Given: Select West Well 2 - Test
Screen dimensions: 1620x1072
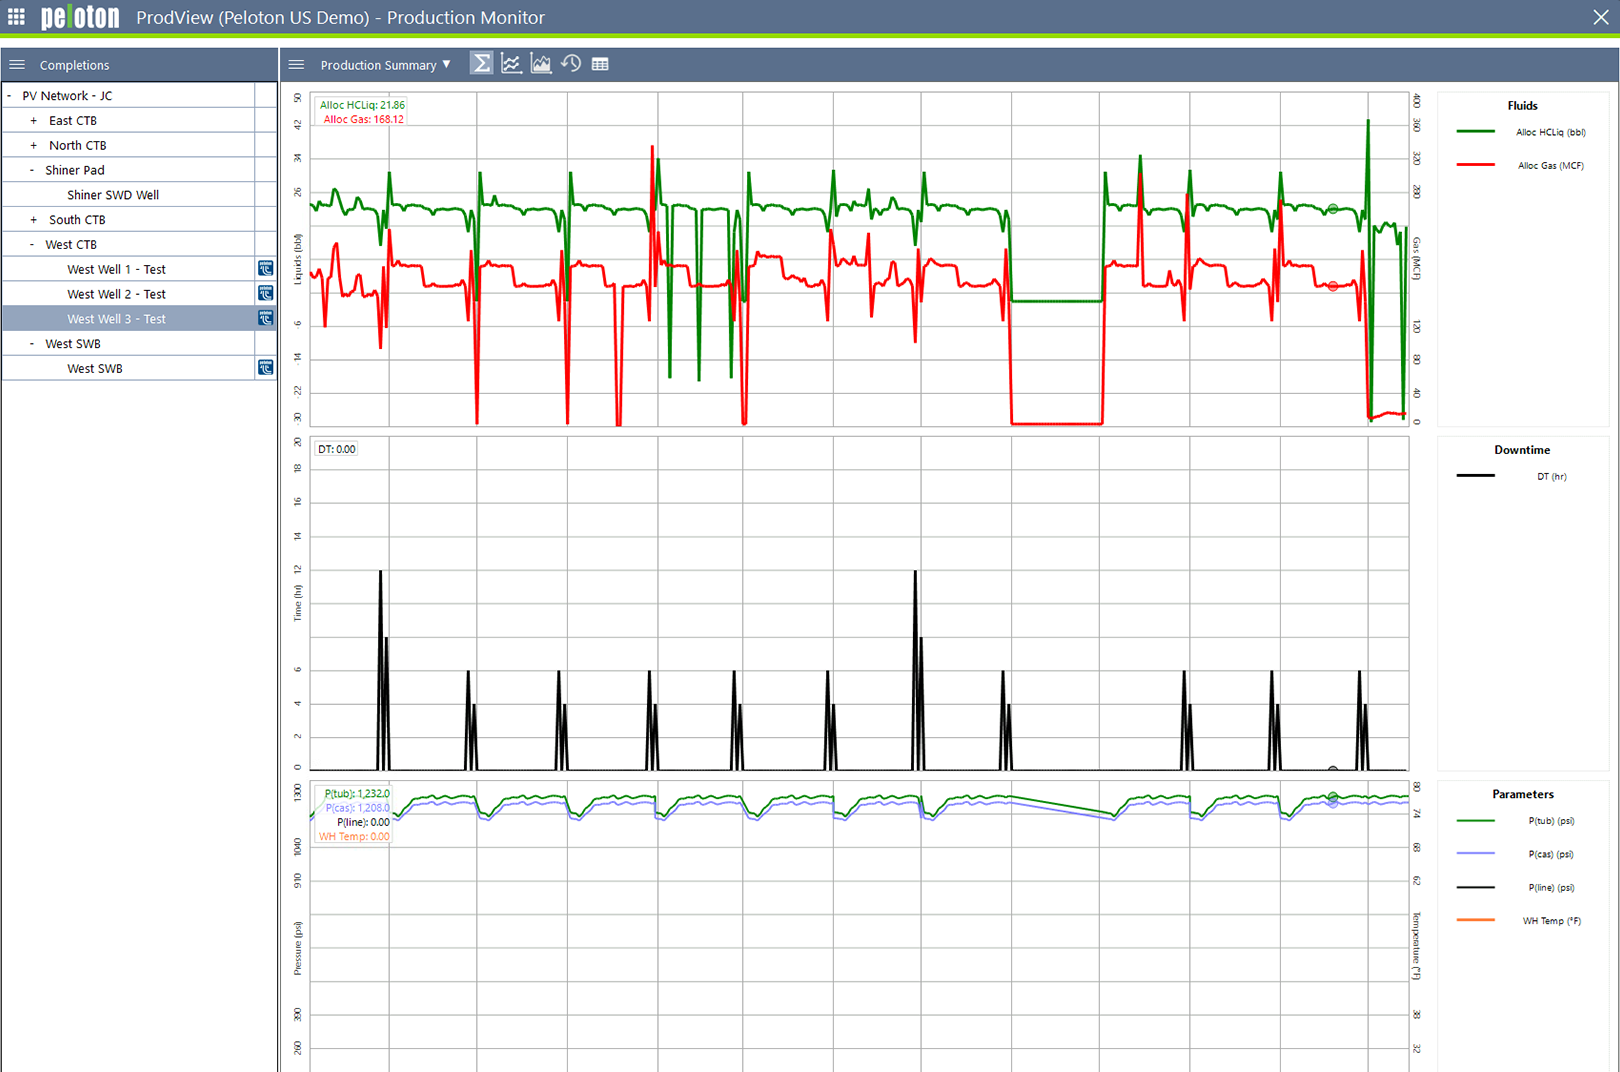Looking at the screenshot, I should [x=116, y=294].
